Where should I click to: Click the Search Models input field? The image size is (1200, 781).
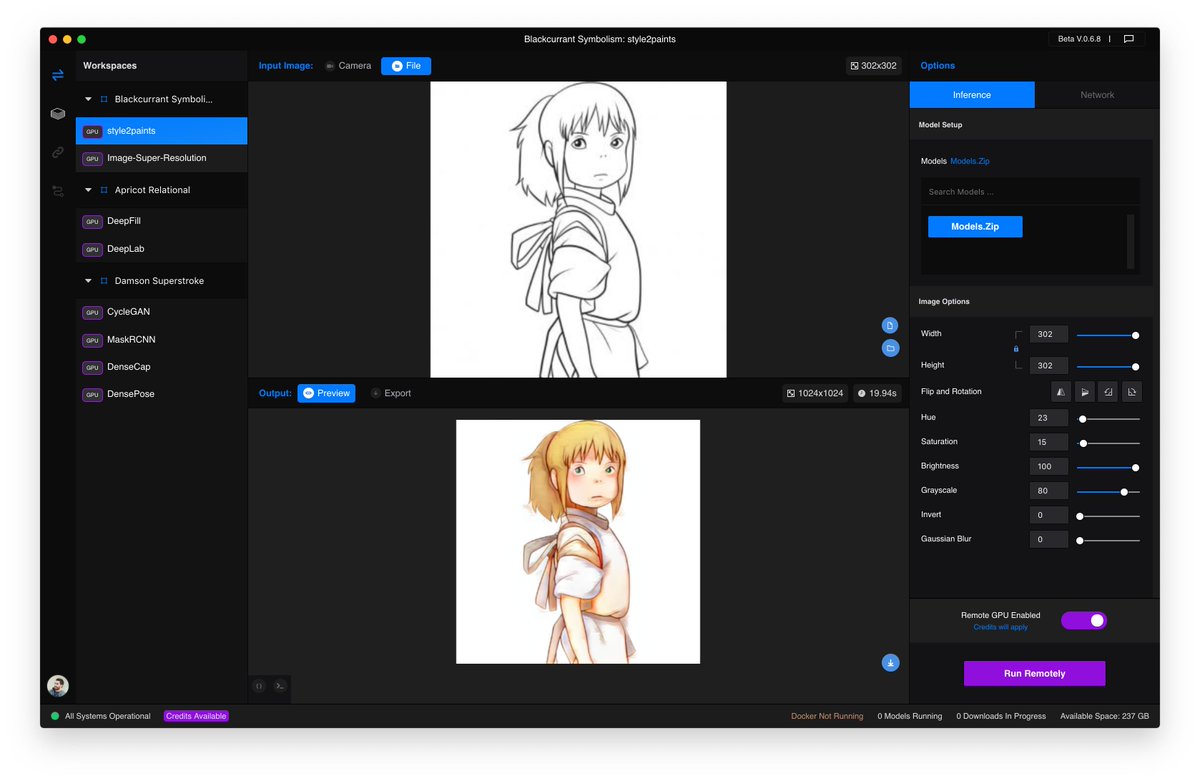click(1030, 192)
